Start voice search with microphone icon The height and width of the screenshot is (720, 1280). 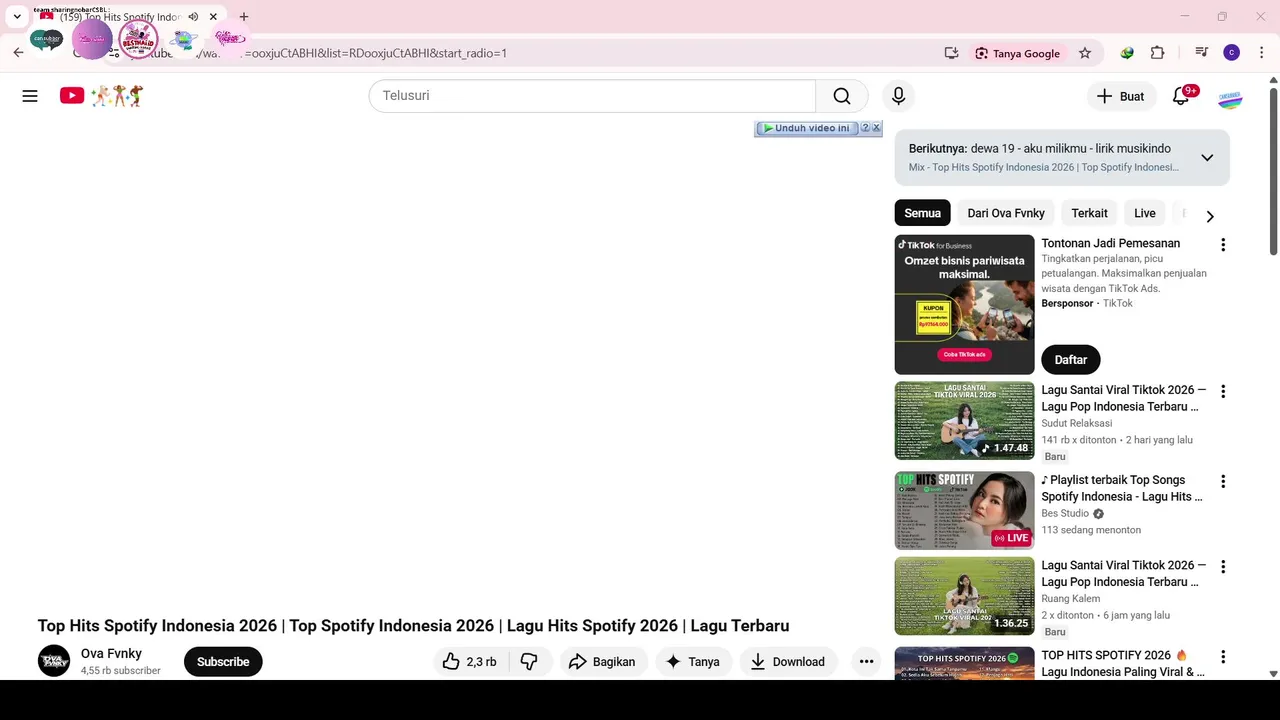tap(898, 96)
